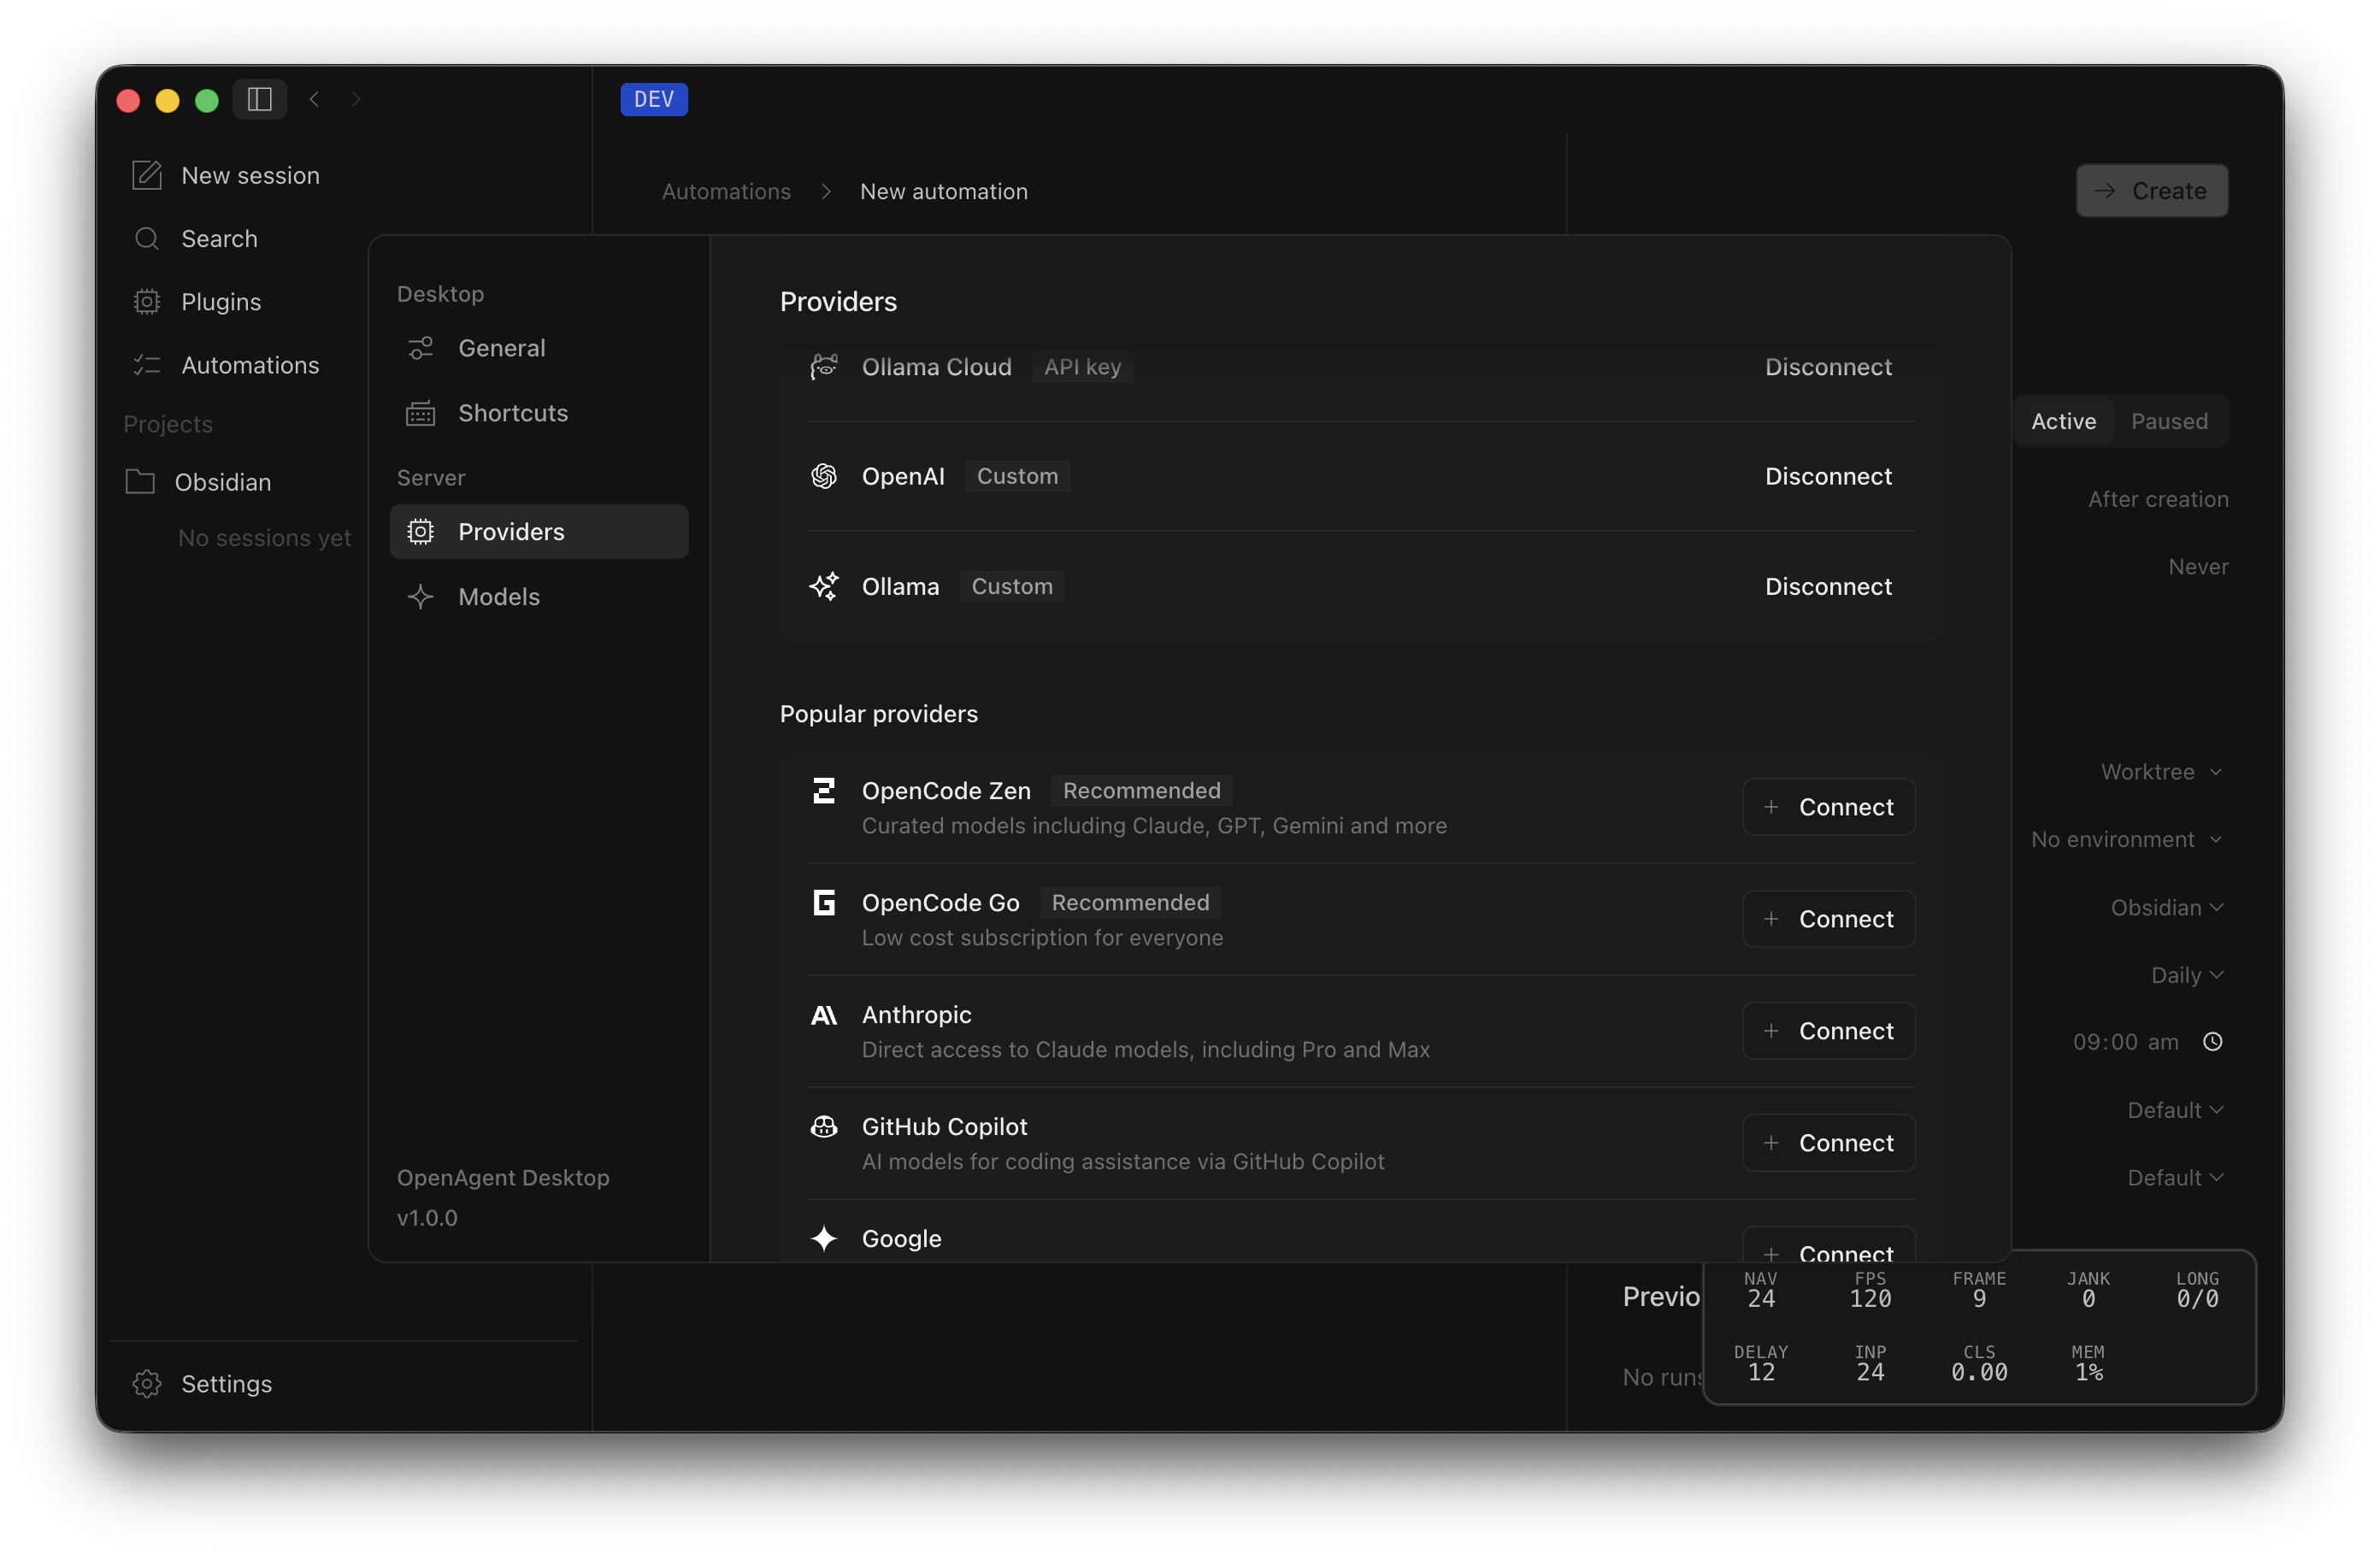Click the Google sparkle logo
Screen dimensions: 2380x1559
pyautogui.click(x=824, y=1238)
